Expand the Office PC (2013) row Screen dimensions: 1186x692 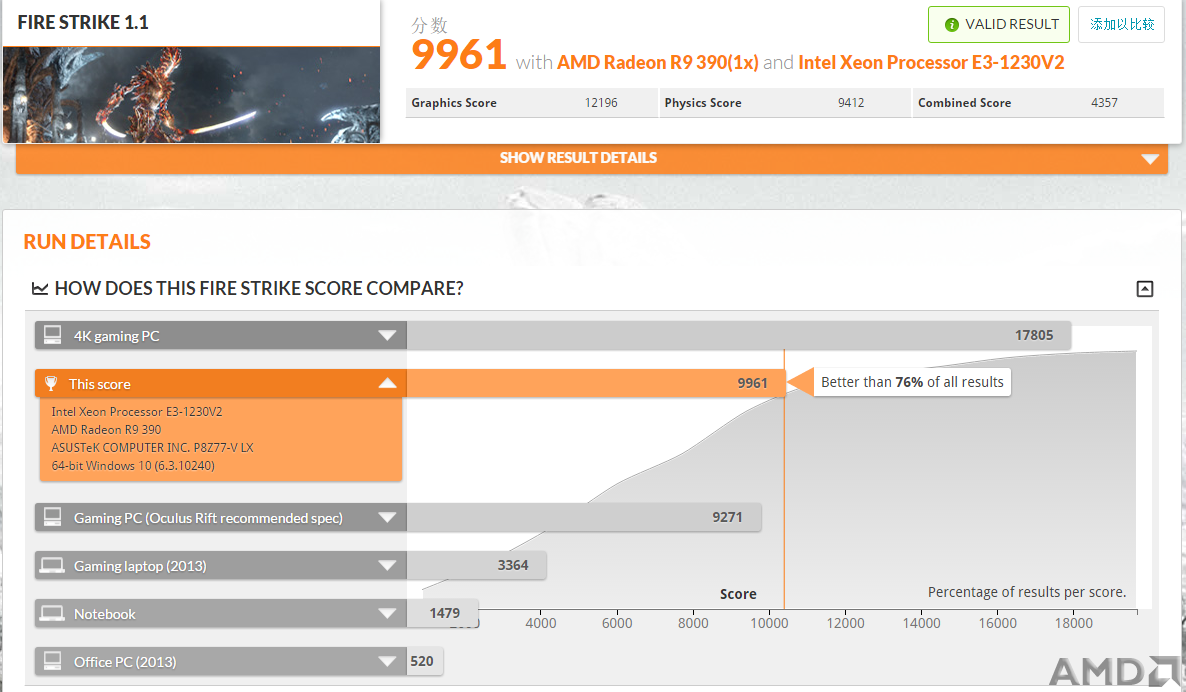(387, 661)
